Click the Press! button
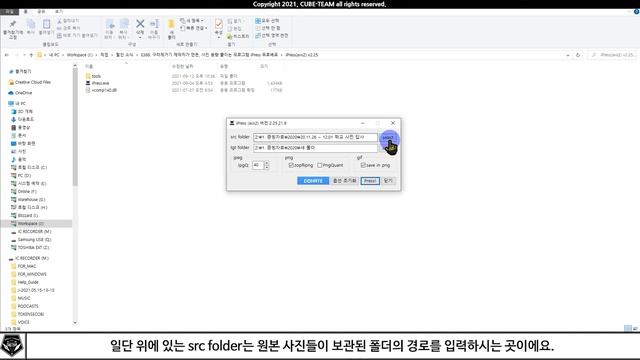This screenshot has width=640, height=360. [370, 180]
